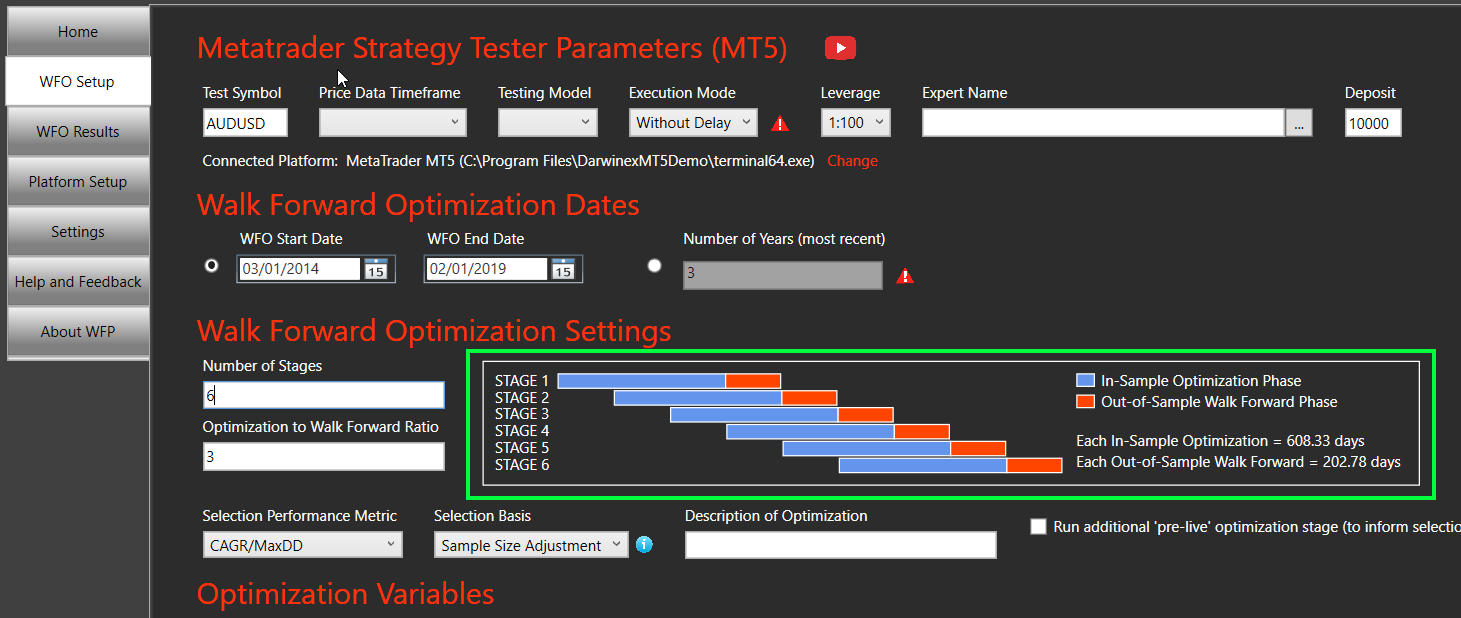Open the Selection Basis dropdown
Screen dimensions: 1461x618
pyautogui.click(x=531, y=545)
